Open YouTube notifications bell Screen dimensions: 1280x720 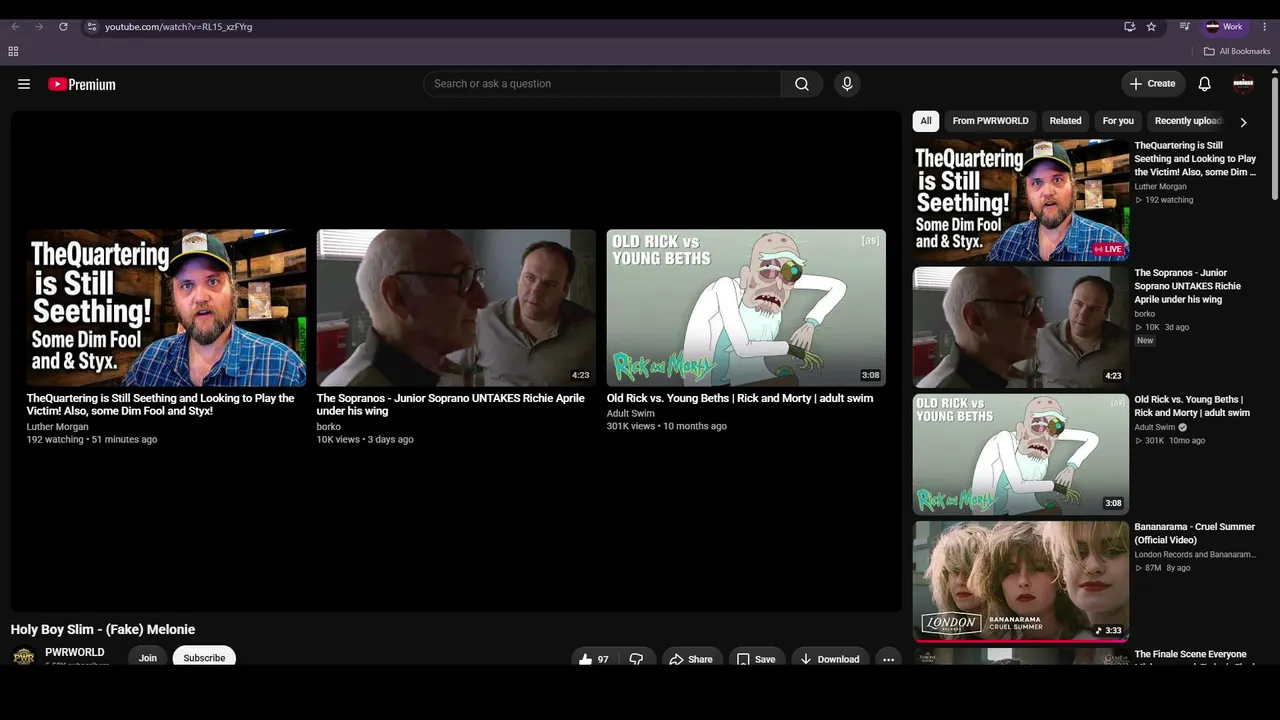pos(1205,84)
